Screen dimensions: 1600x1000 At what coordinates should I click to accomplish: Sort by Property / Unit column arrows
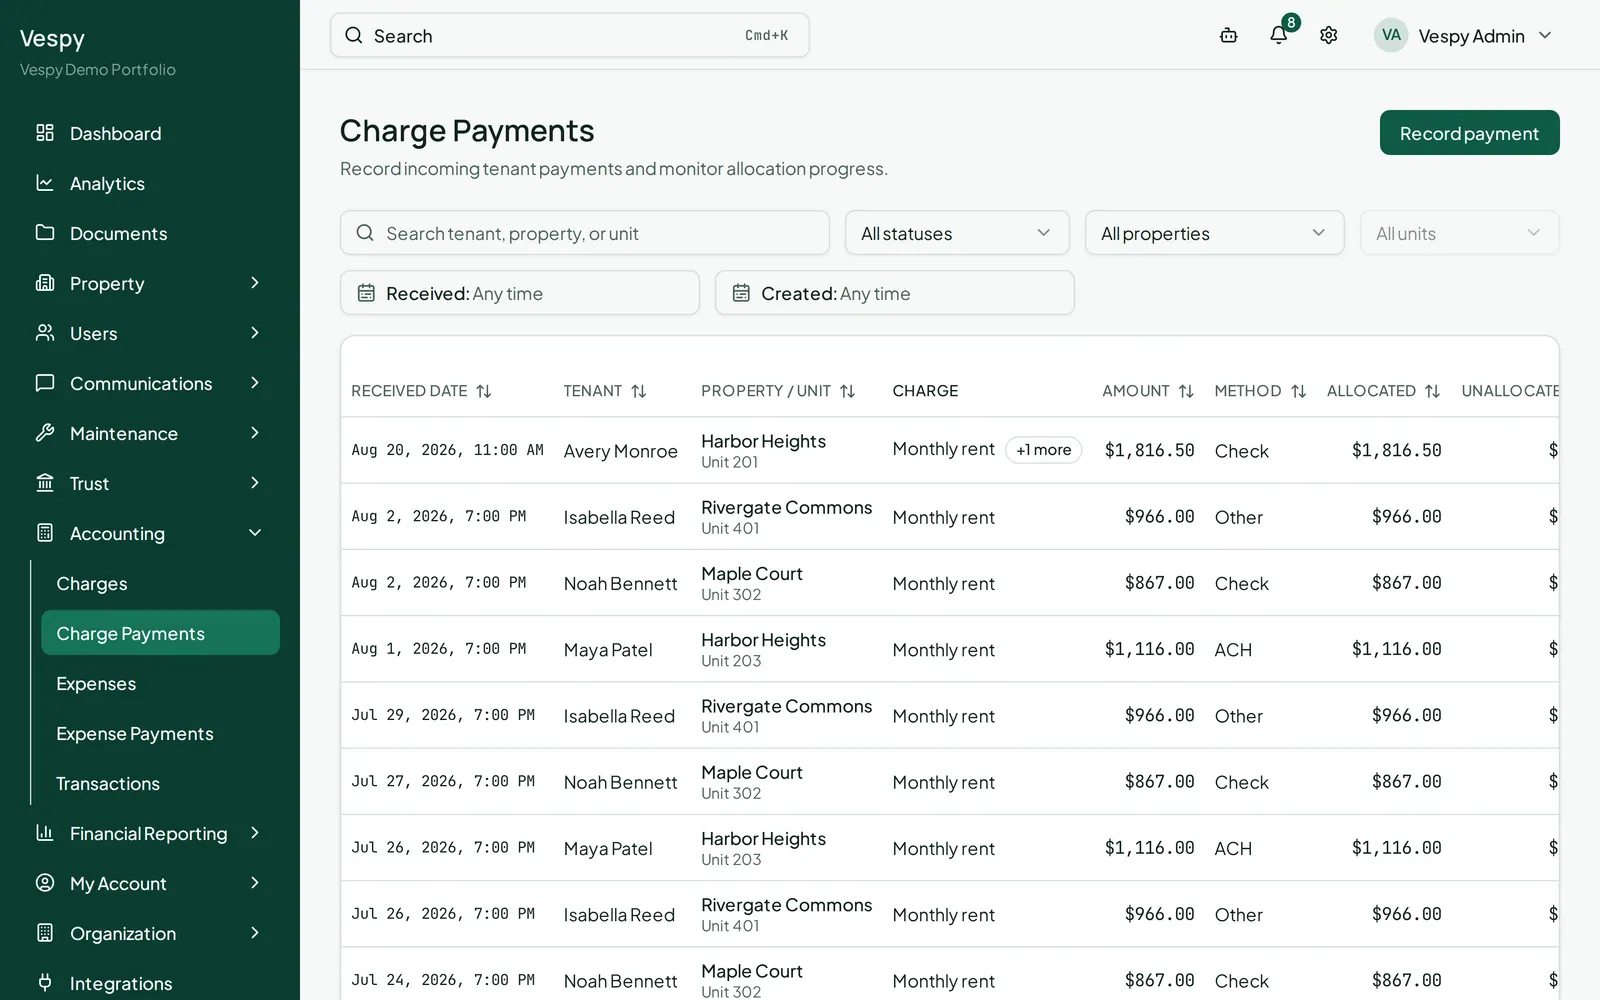pos(848,391)
